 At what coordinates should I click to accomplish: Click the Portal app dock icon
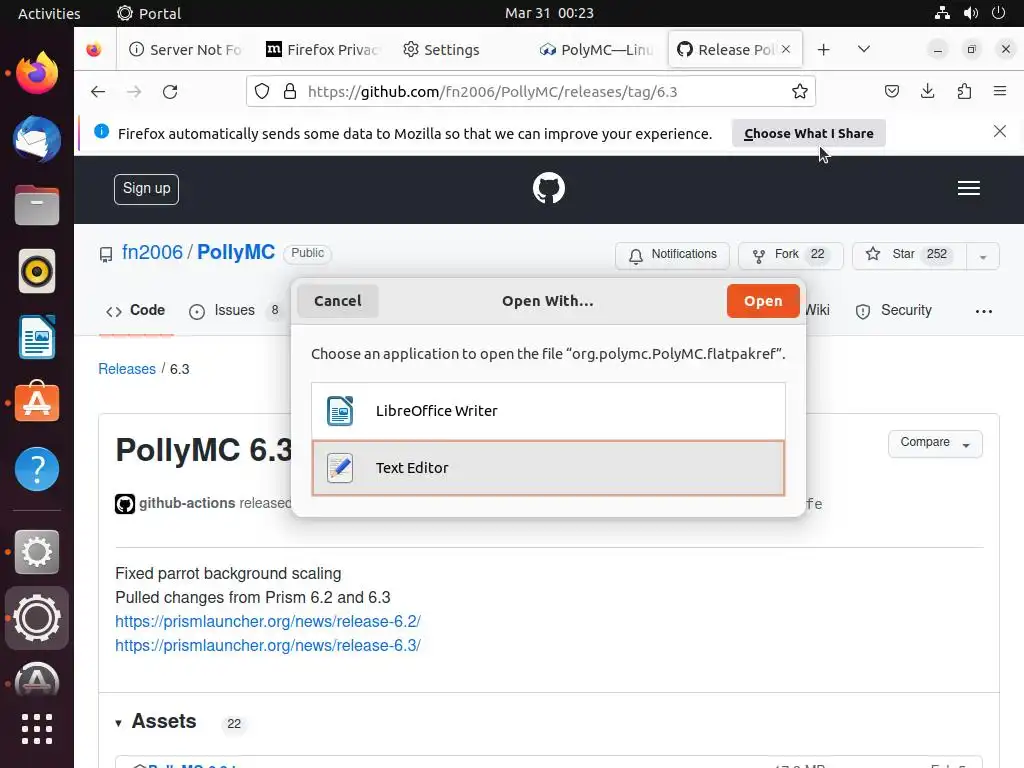tap(37, 618)
